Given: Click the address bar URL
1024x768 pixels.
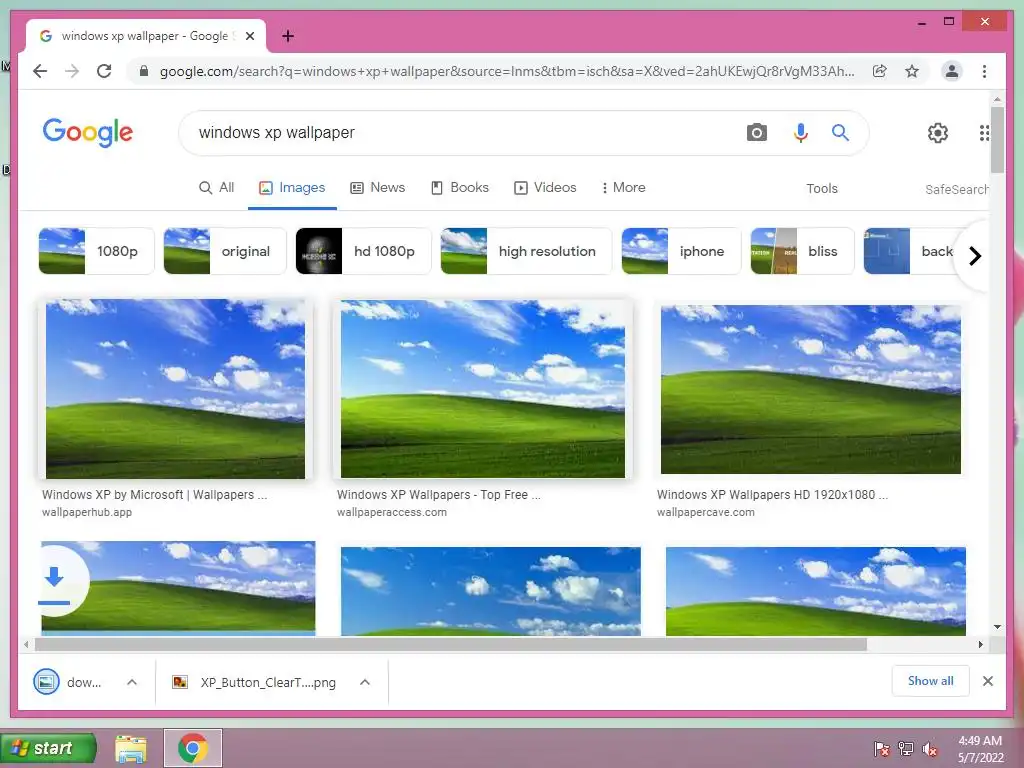Looking at the screenshot, I should point(507,71).
